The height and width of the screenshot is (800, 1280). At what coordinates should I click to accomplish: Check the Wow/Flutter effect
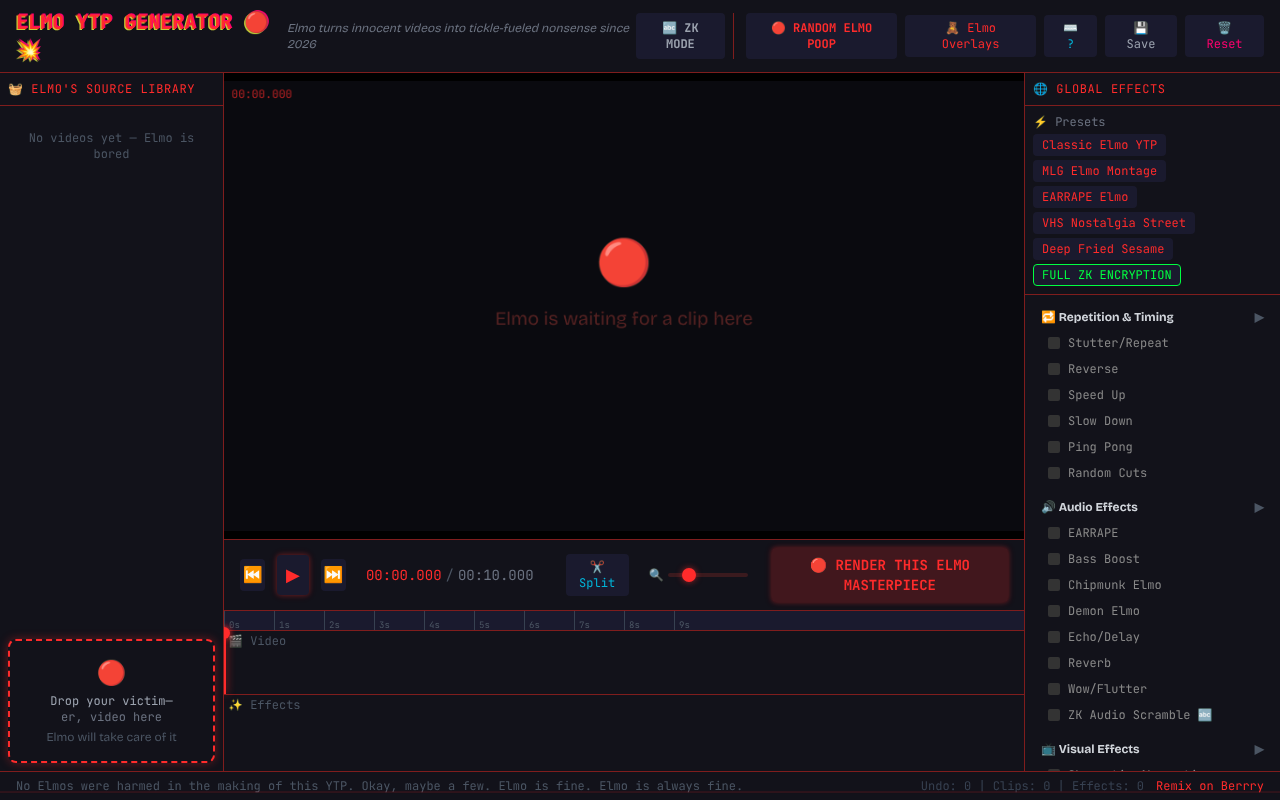click(x=1054, y=689)
